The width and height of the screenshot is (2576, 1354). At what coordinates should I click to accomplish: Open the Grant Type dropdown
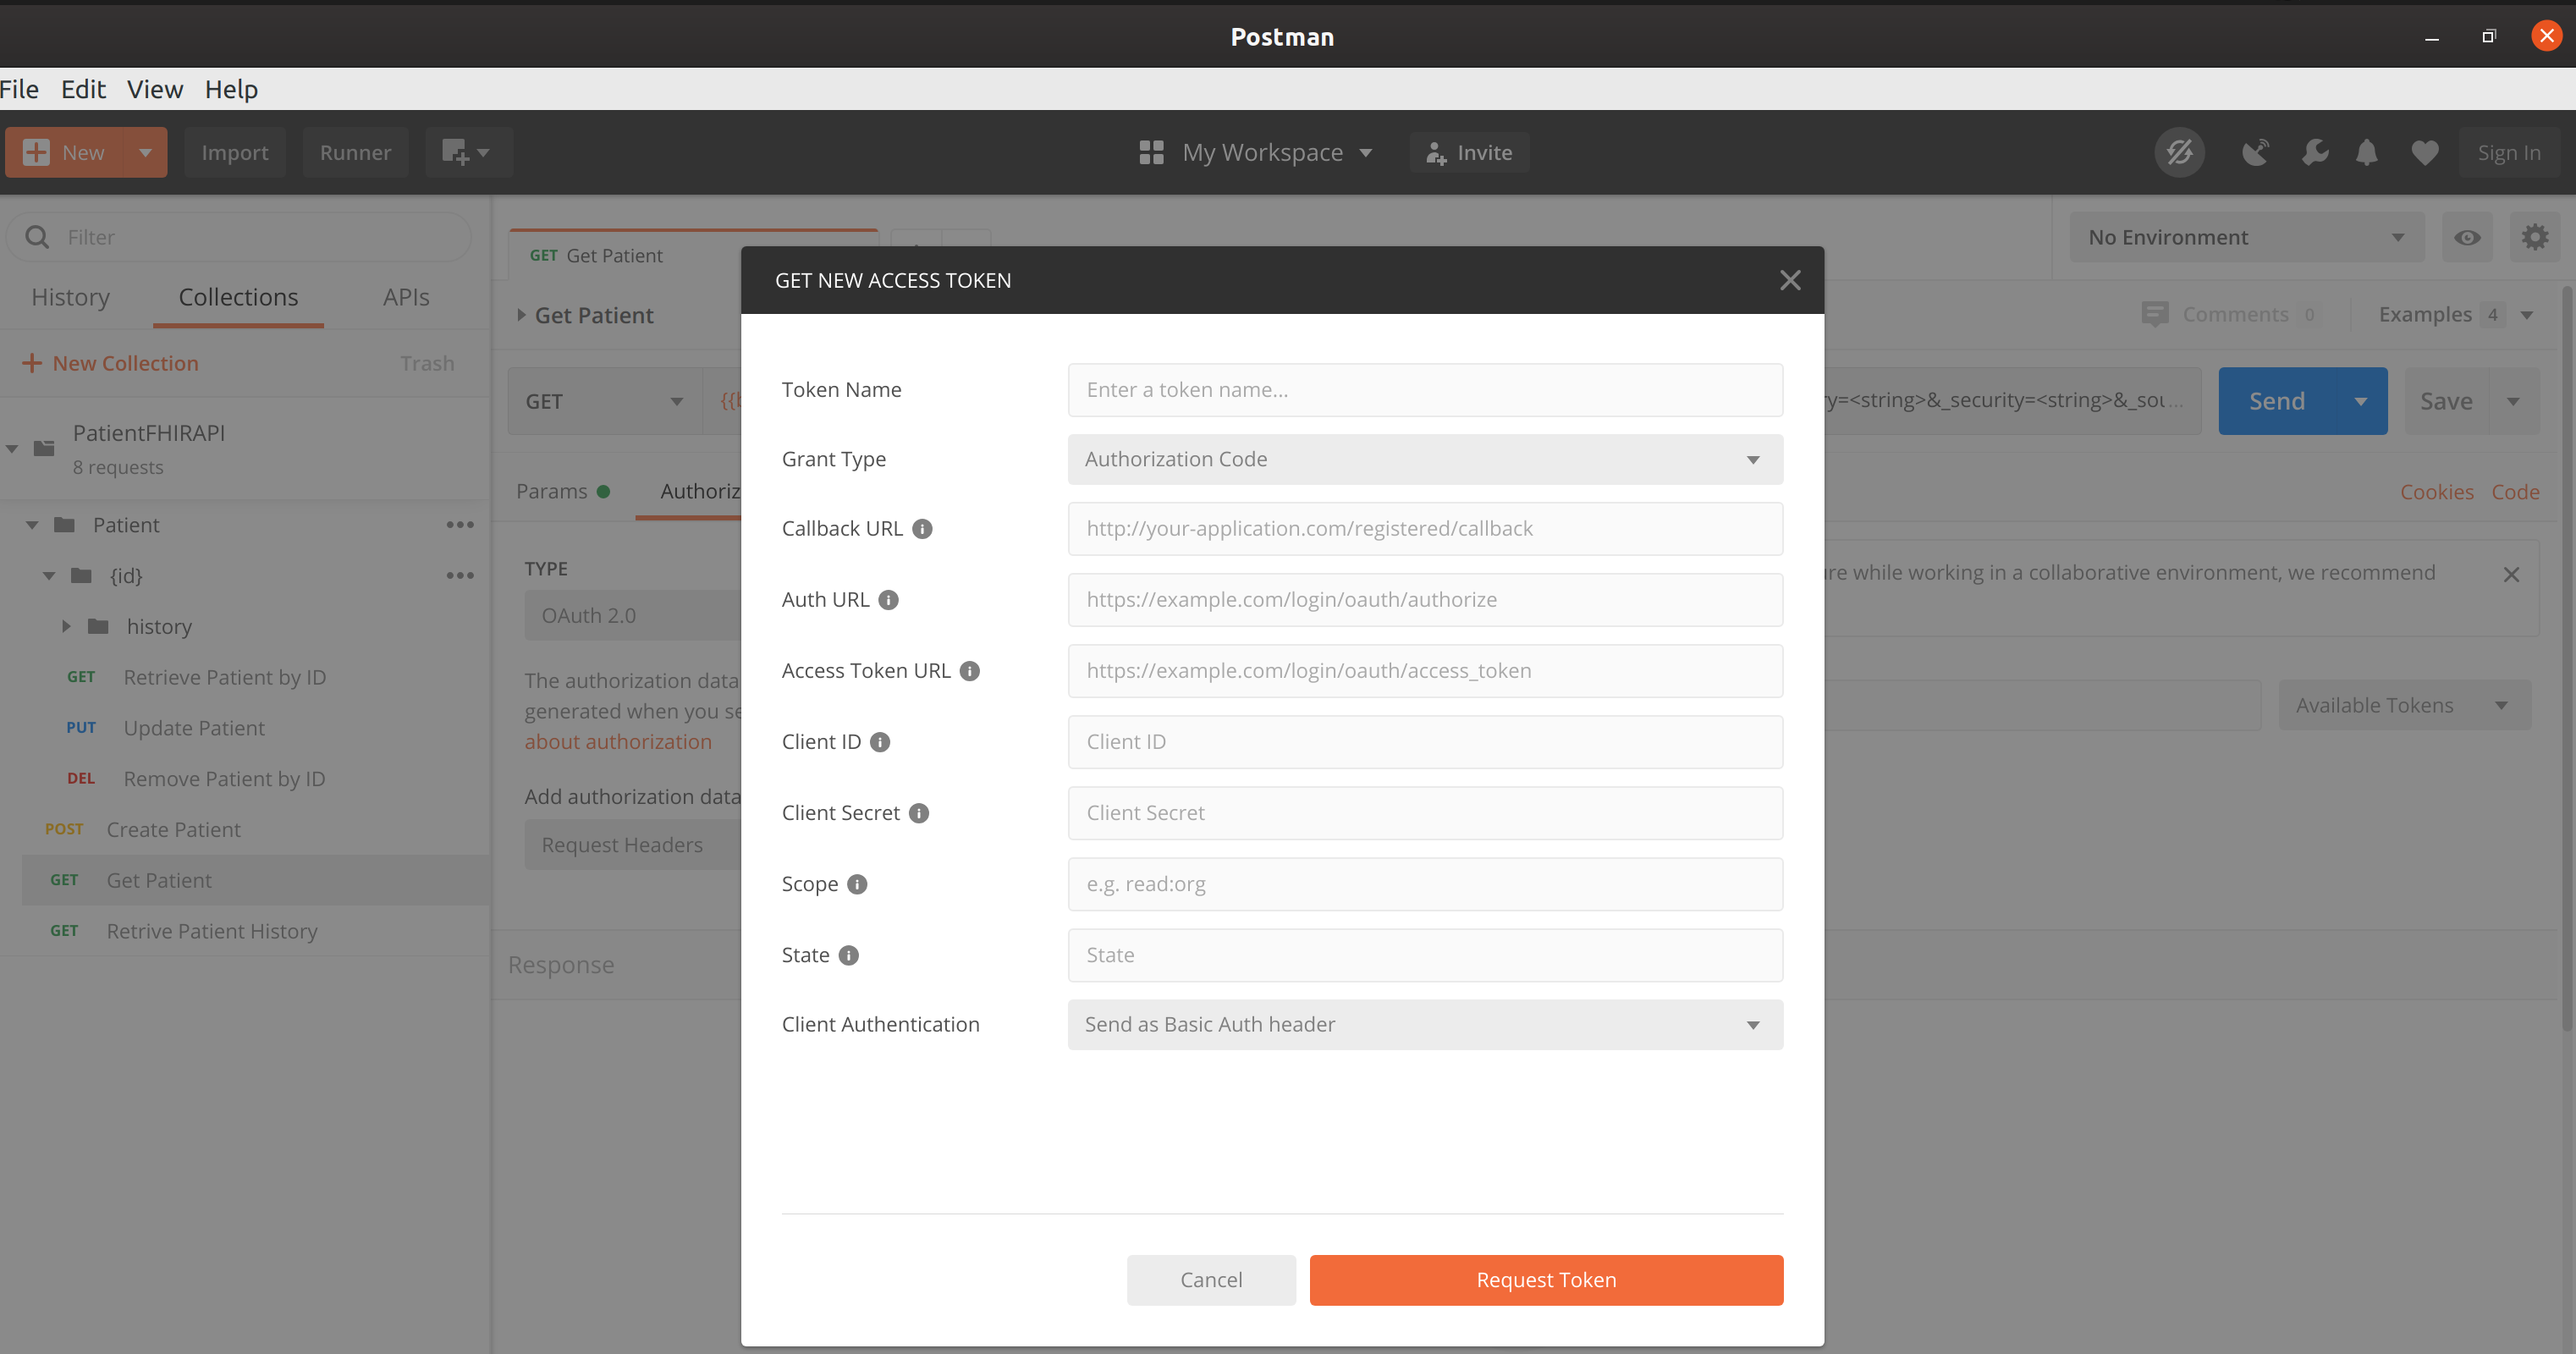point(1425,459)
